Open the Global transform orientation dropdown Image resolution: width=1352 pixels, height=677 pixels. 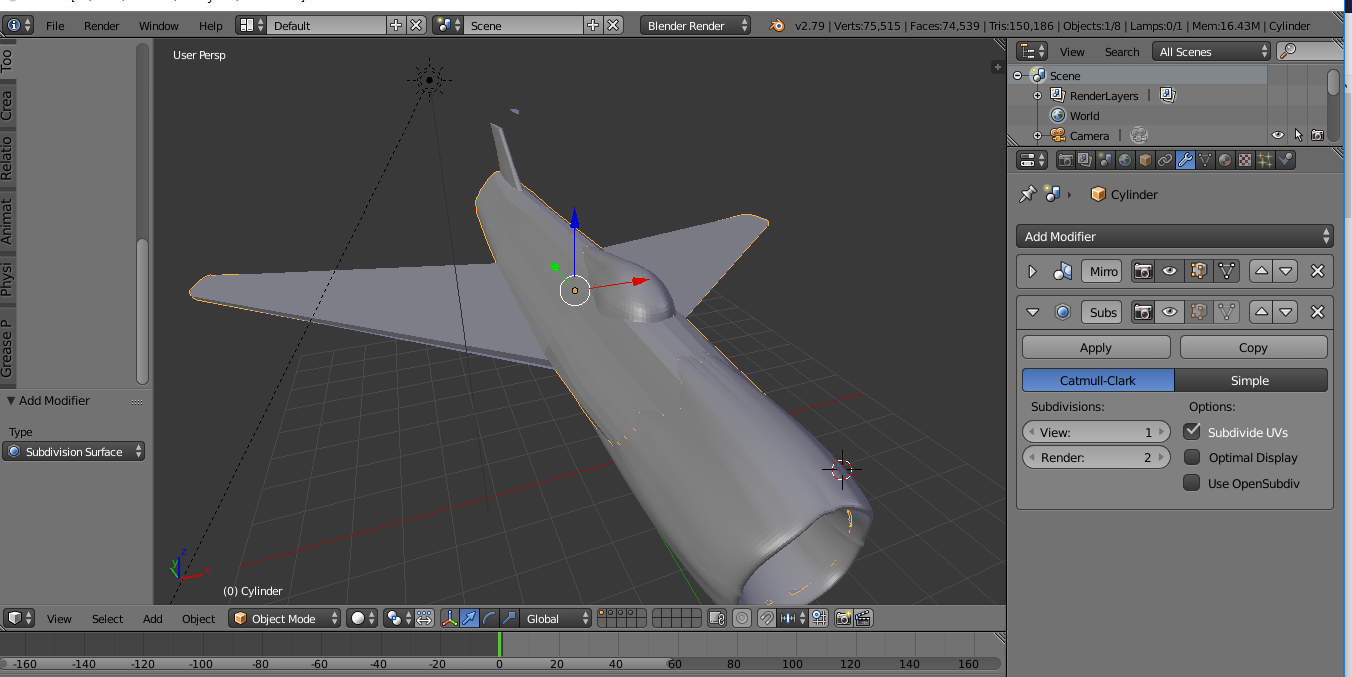[x=558, y=618]
